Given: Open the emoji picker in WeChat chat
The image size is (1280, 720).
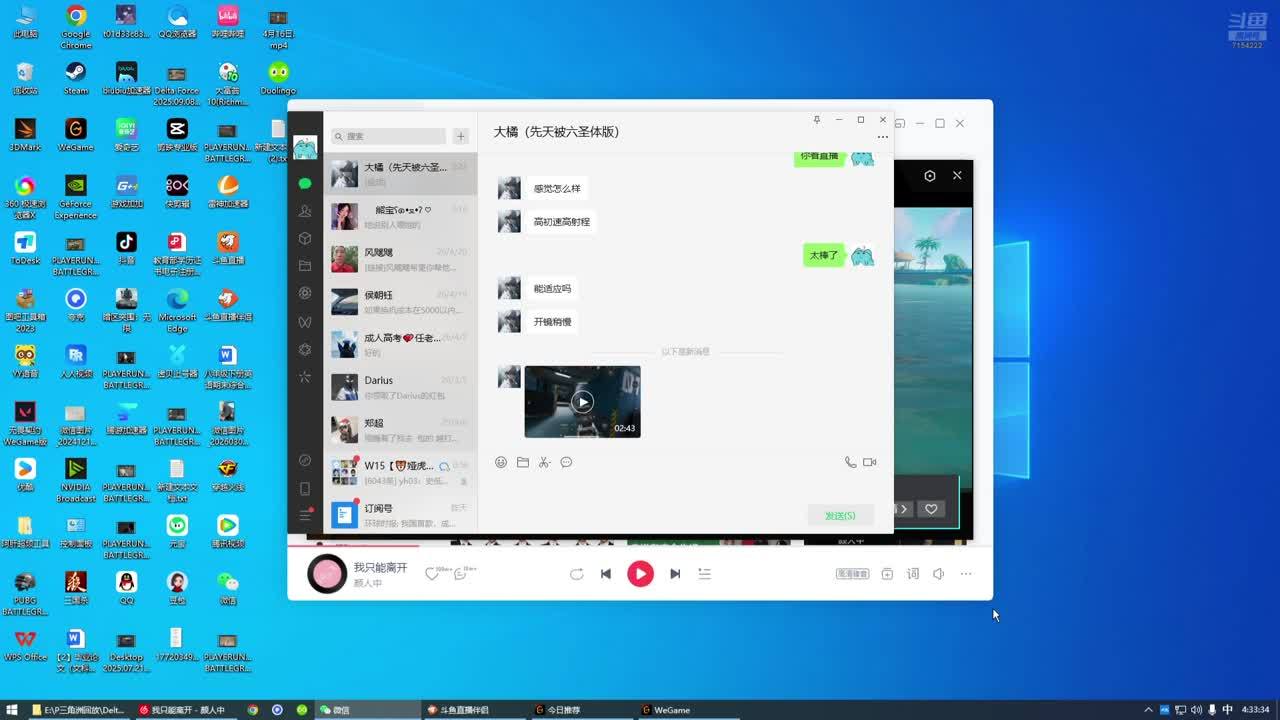Looking at the screenshot, I should 501,462.
